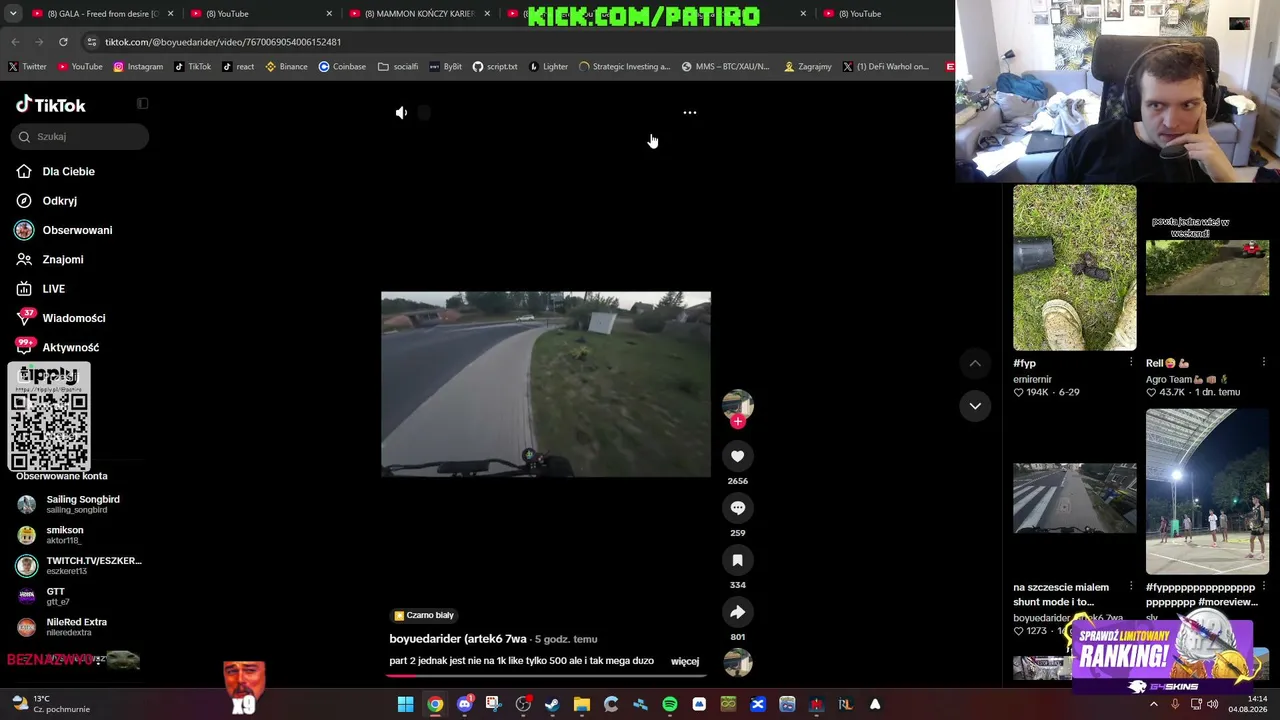
Task: Open the Coinbase bookmark
Action: [342, 67]
